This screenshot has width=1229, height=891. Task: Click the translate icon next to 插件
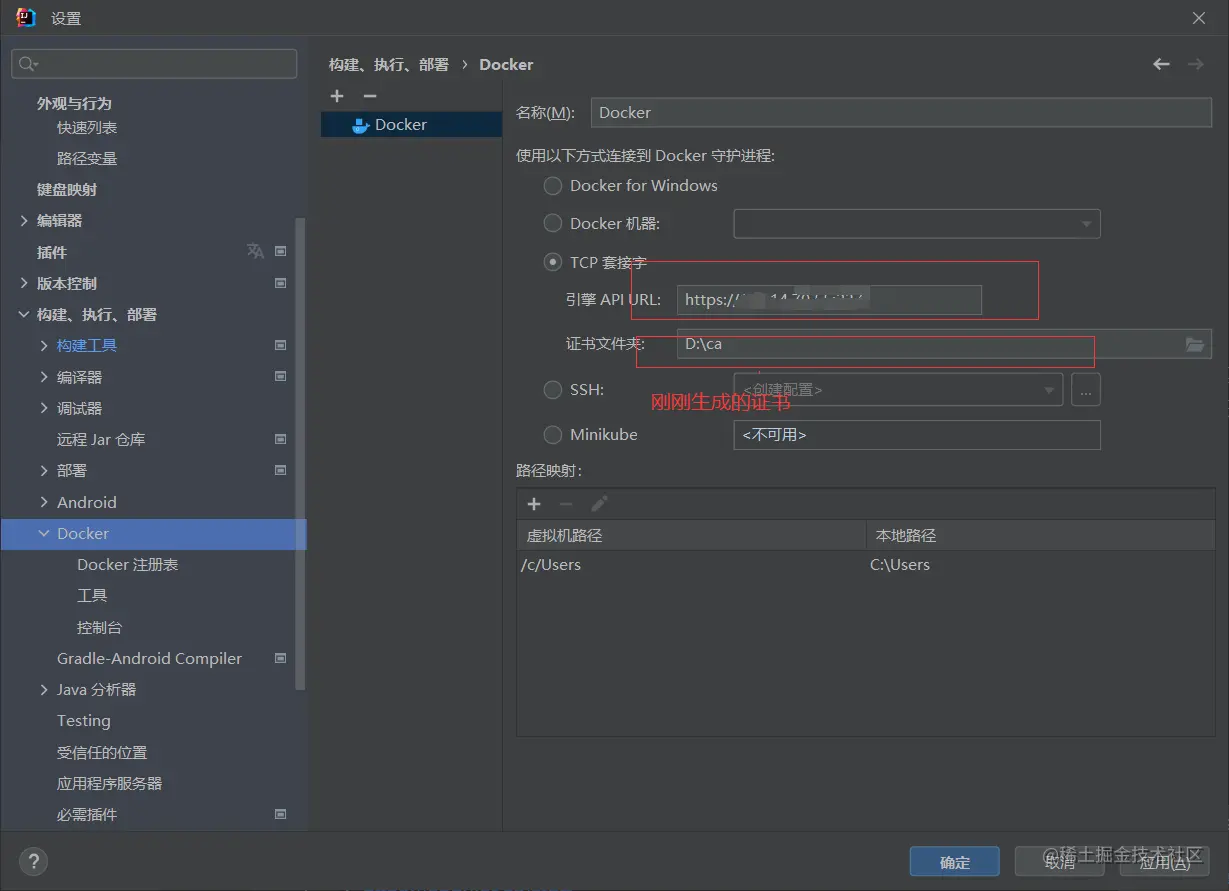tap(255, 251)
